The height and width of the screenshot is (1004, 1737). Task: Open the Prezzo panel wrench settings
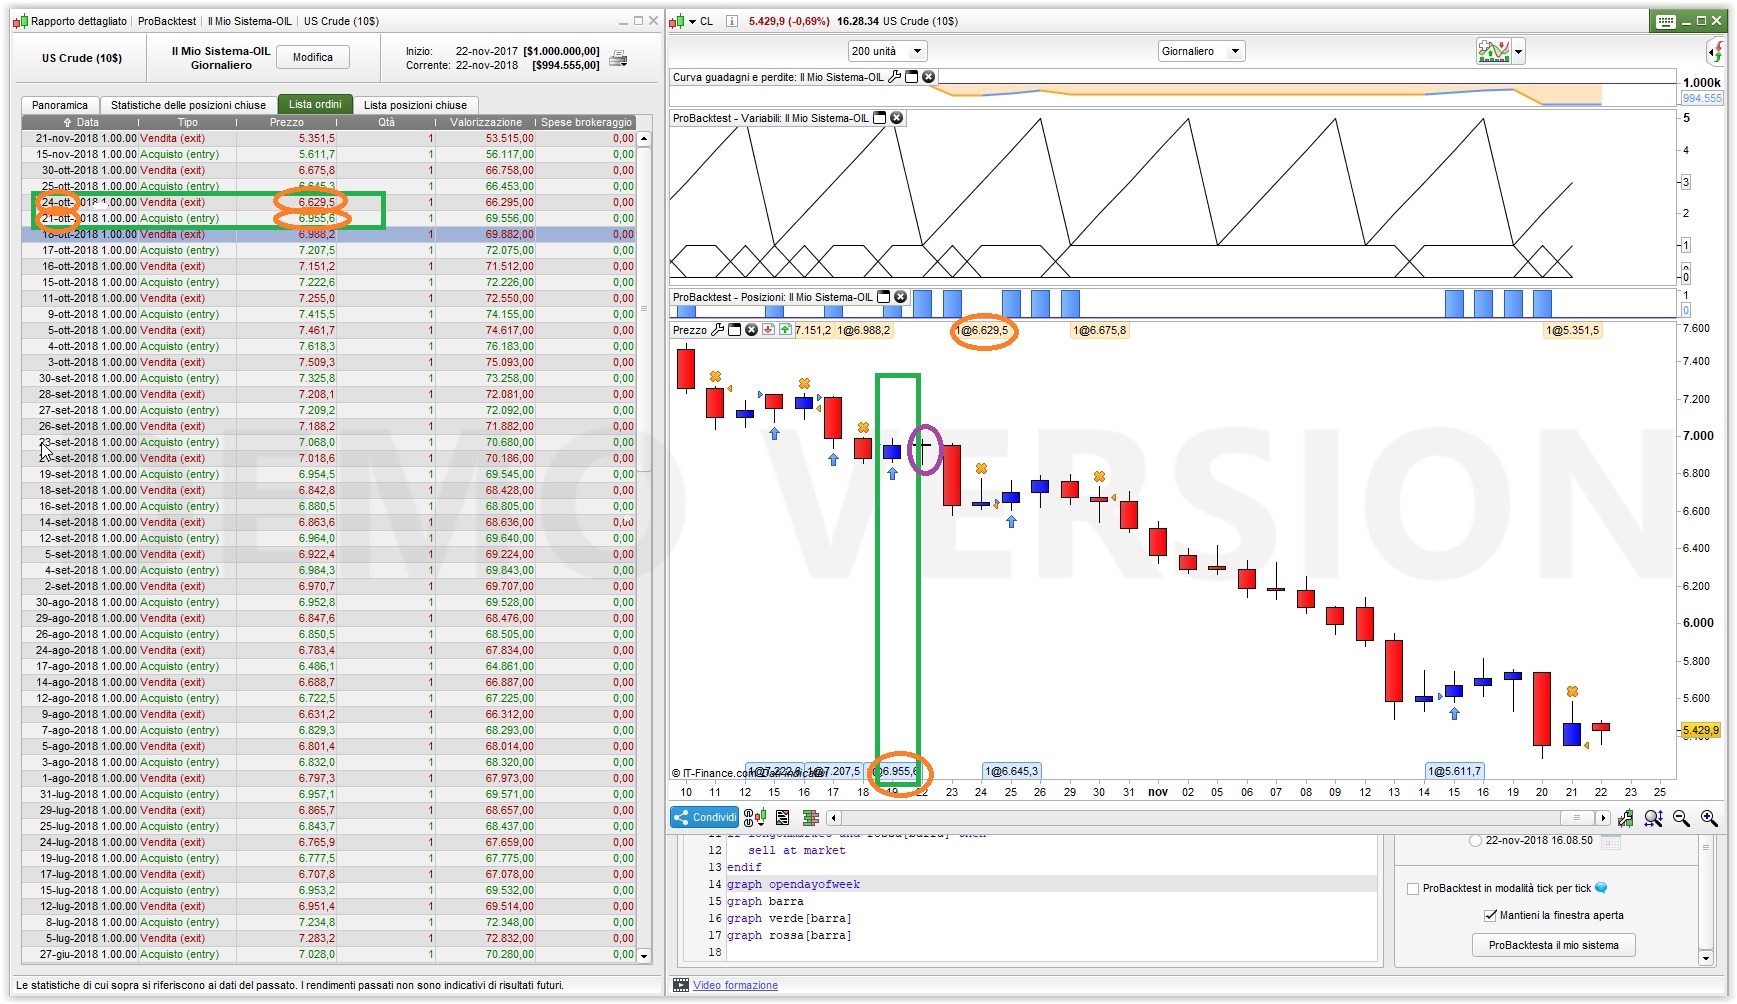click(x=717, y=330)
